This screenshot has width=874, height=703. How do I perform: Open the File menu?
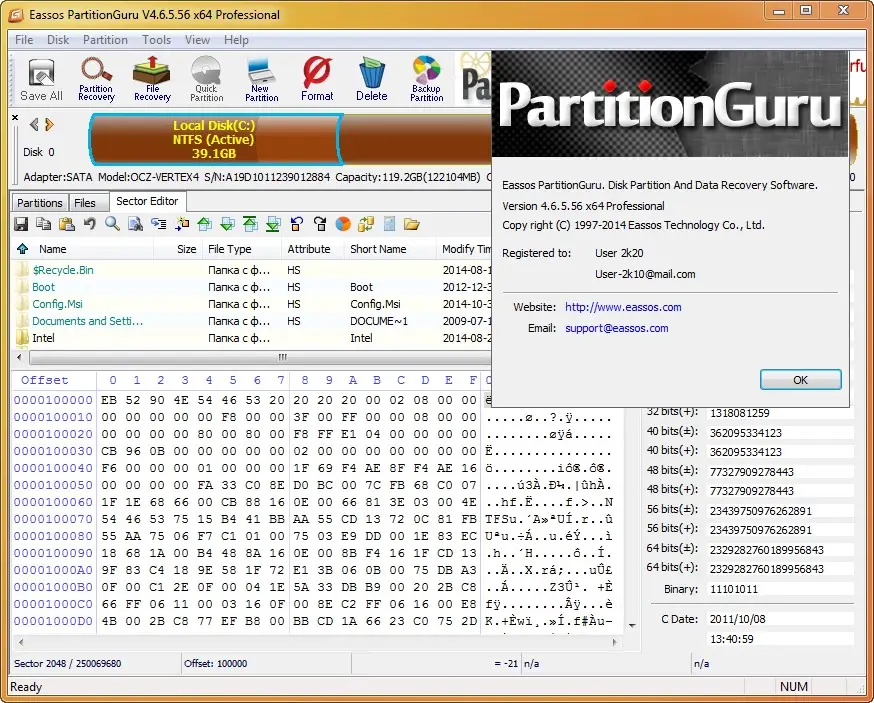click(24, 40)
